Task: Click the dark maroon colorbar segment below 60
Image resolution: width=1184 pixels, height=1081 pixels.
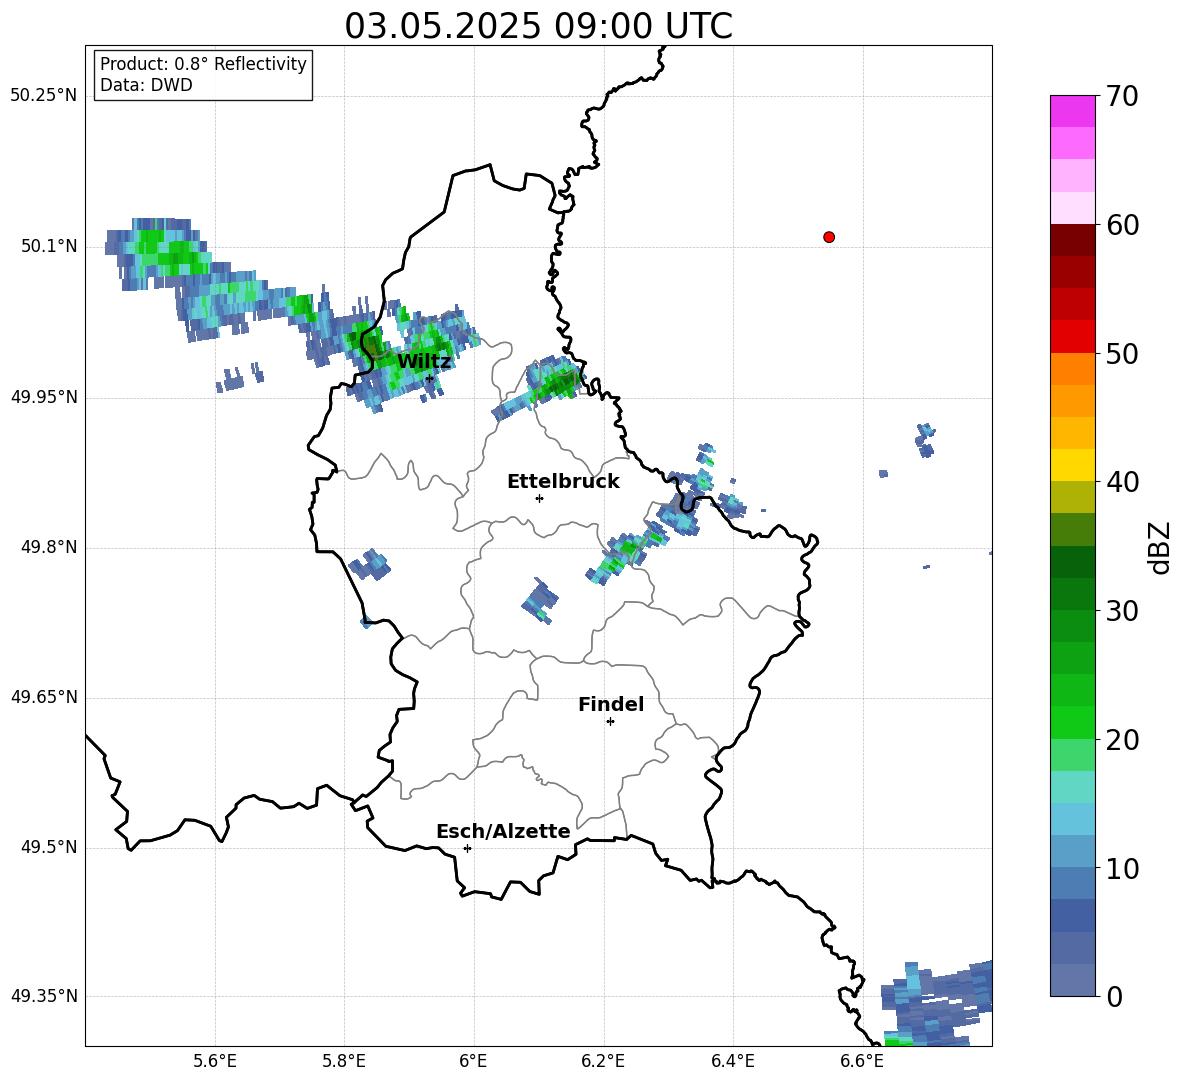Action: (1072, 240)
